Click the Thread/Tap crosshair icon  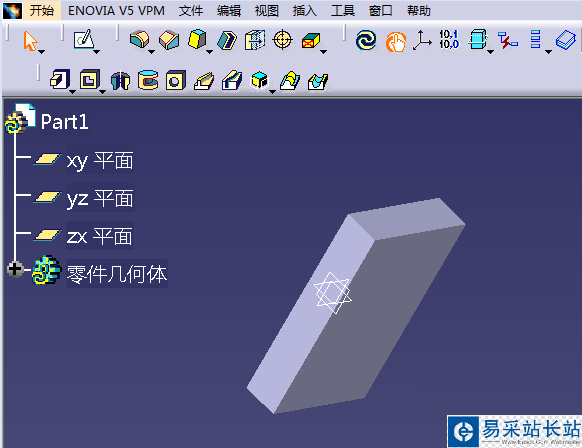[282, 39]
